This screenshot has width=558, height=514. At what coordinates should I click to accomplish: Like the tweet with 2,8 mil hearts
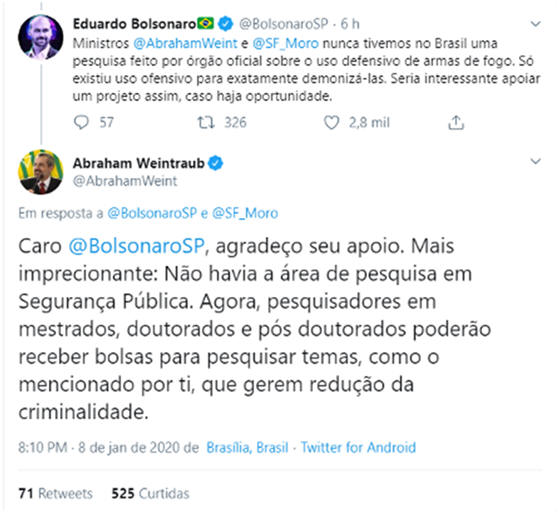(x=331, y=123)
